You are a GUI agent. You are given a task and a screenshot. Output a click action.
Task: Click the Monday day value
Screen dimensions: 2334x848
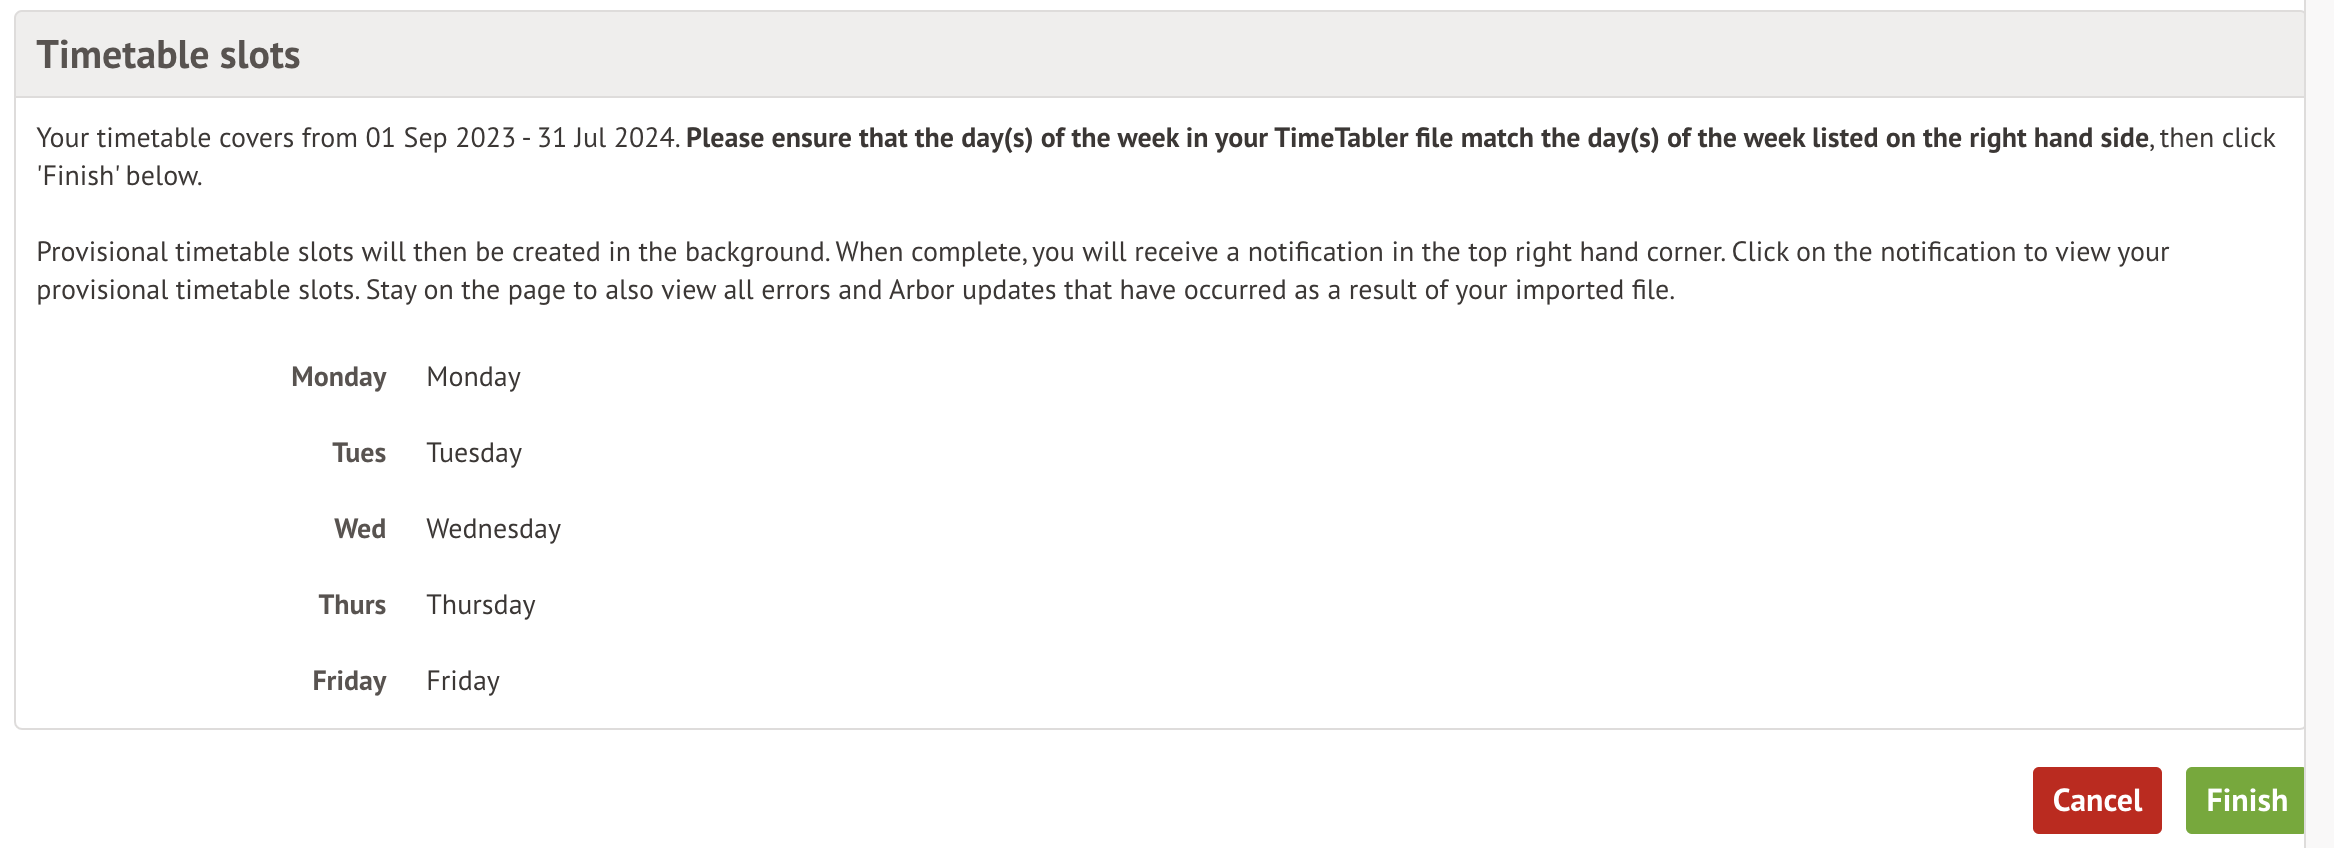(473, 377)
